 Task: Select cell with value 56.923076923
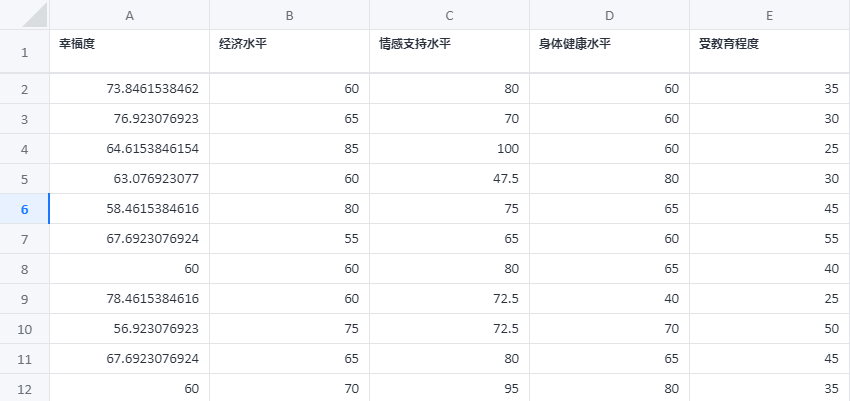click(129, 328)
